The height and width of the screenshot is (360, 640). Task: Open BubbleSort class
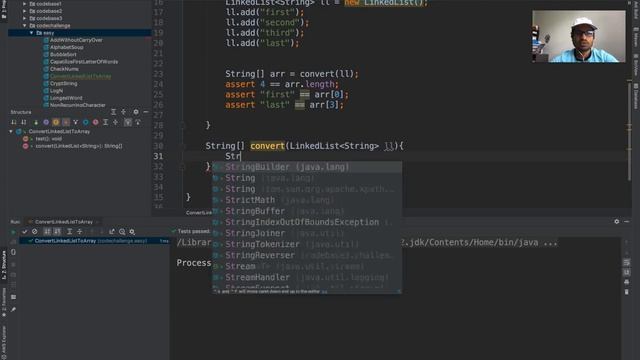(63, 54)
